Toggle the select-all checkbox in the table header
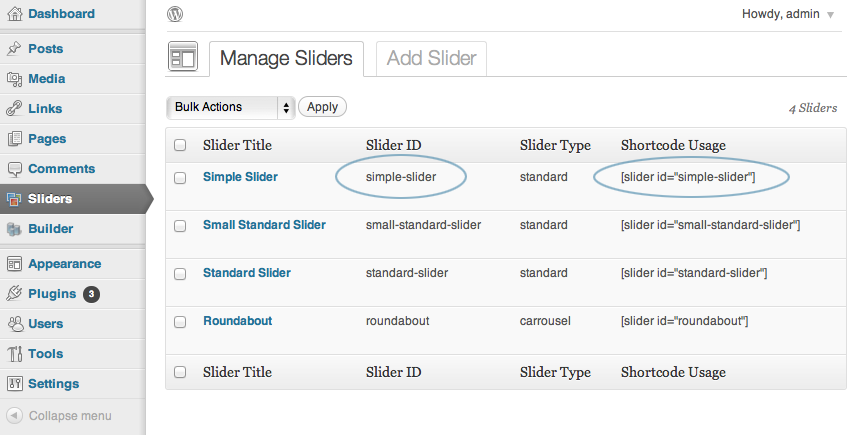The image size is (857, 435). coord(180,145)
